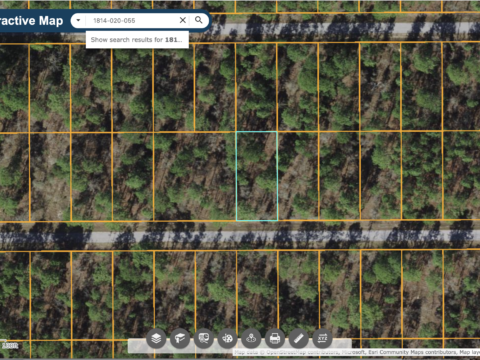The height and width of the screenshot is (360, 480).
Task: Click the cyan highlighted parcel
Action: pos(257,176)
